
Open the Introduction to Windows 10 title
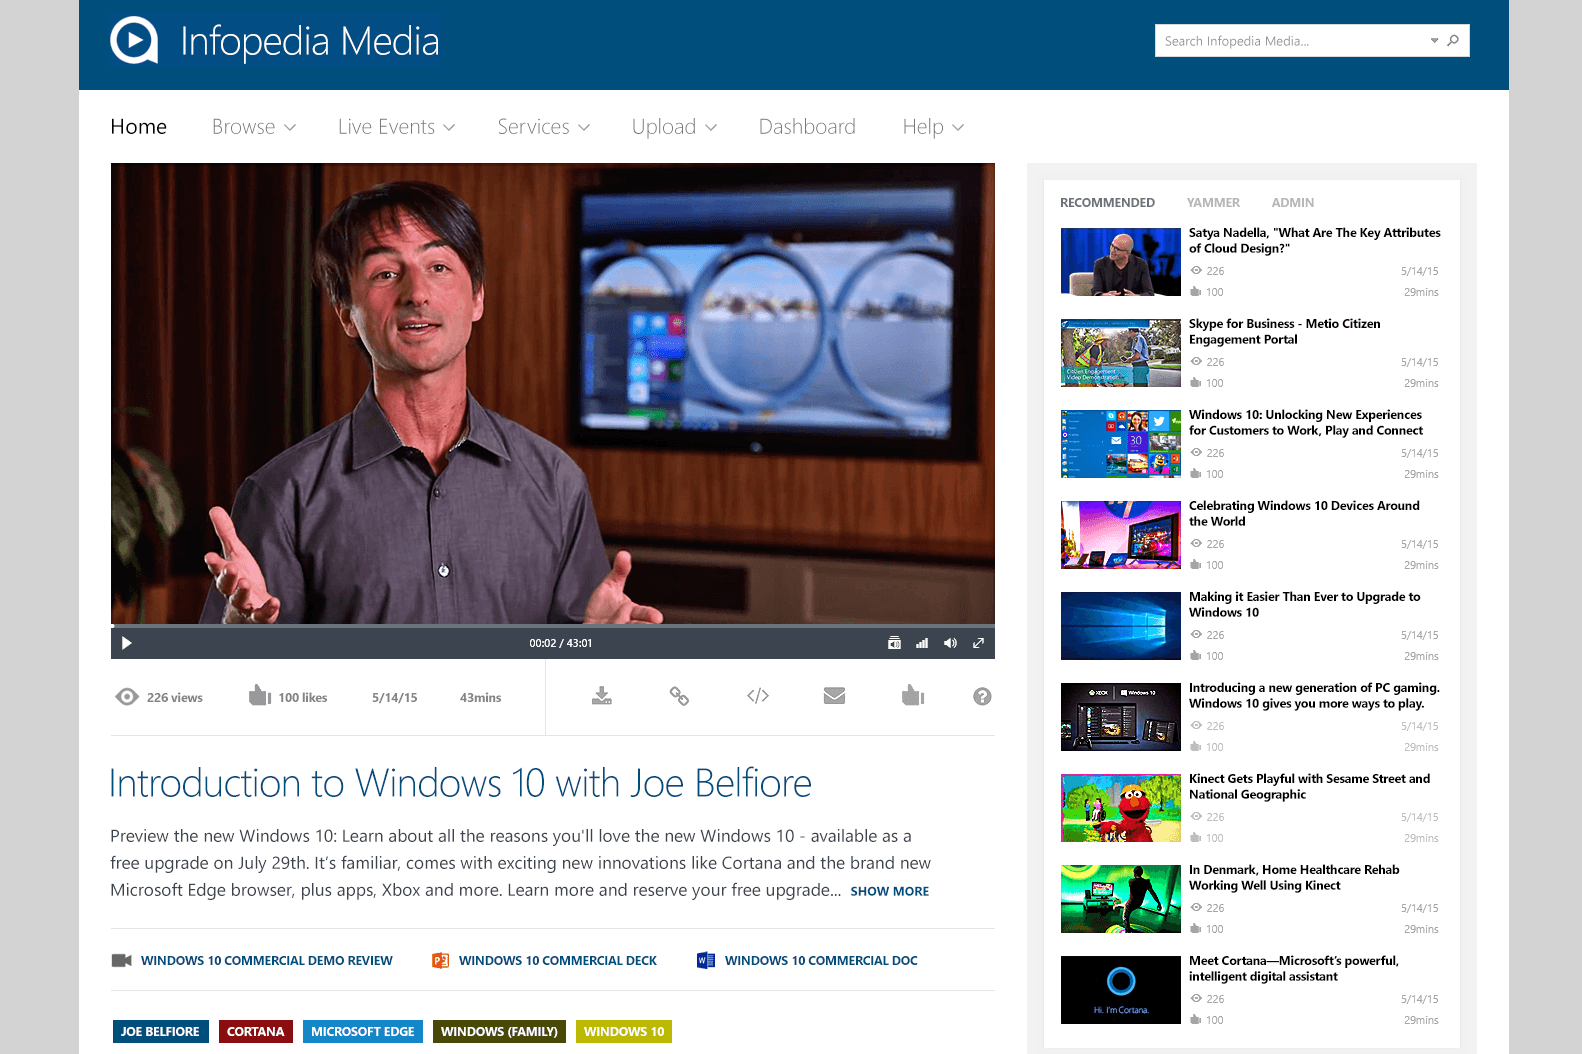(460, 783)
